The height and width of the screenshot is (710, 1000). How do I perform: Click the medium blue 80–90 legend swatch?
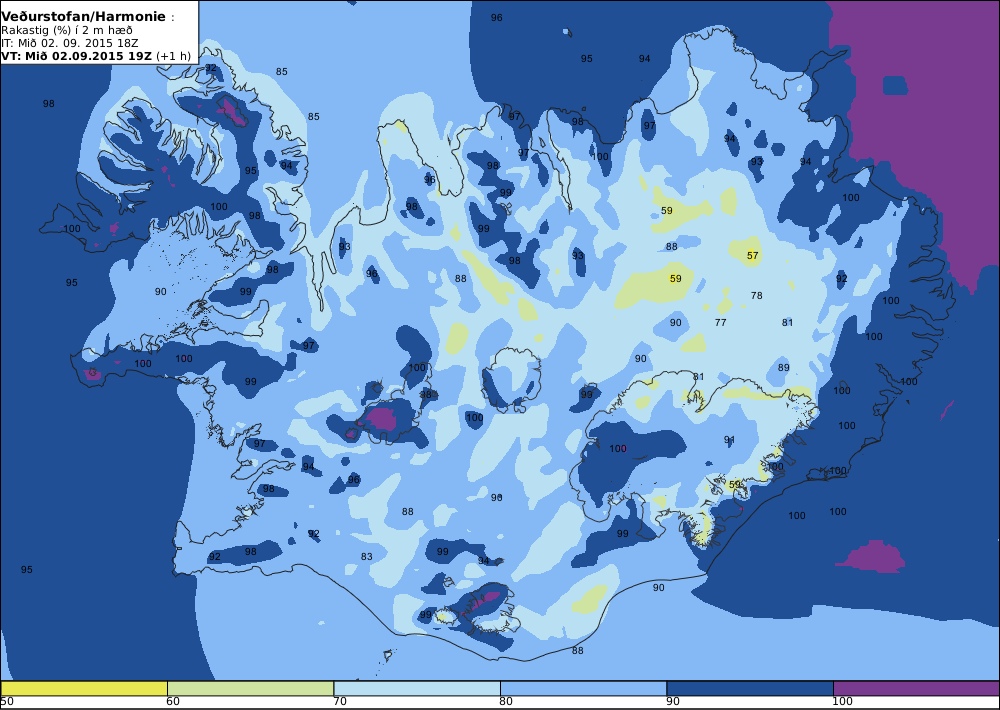pos(584,688)
